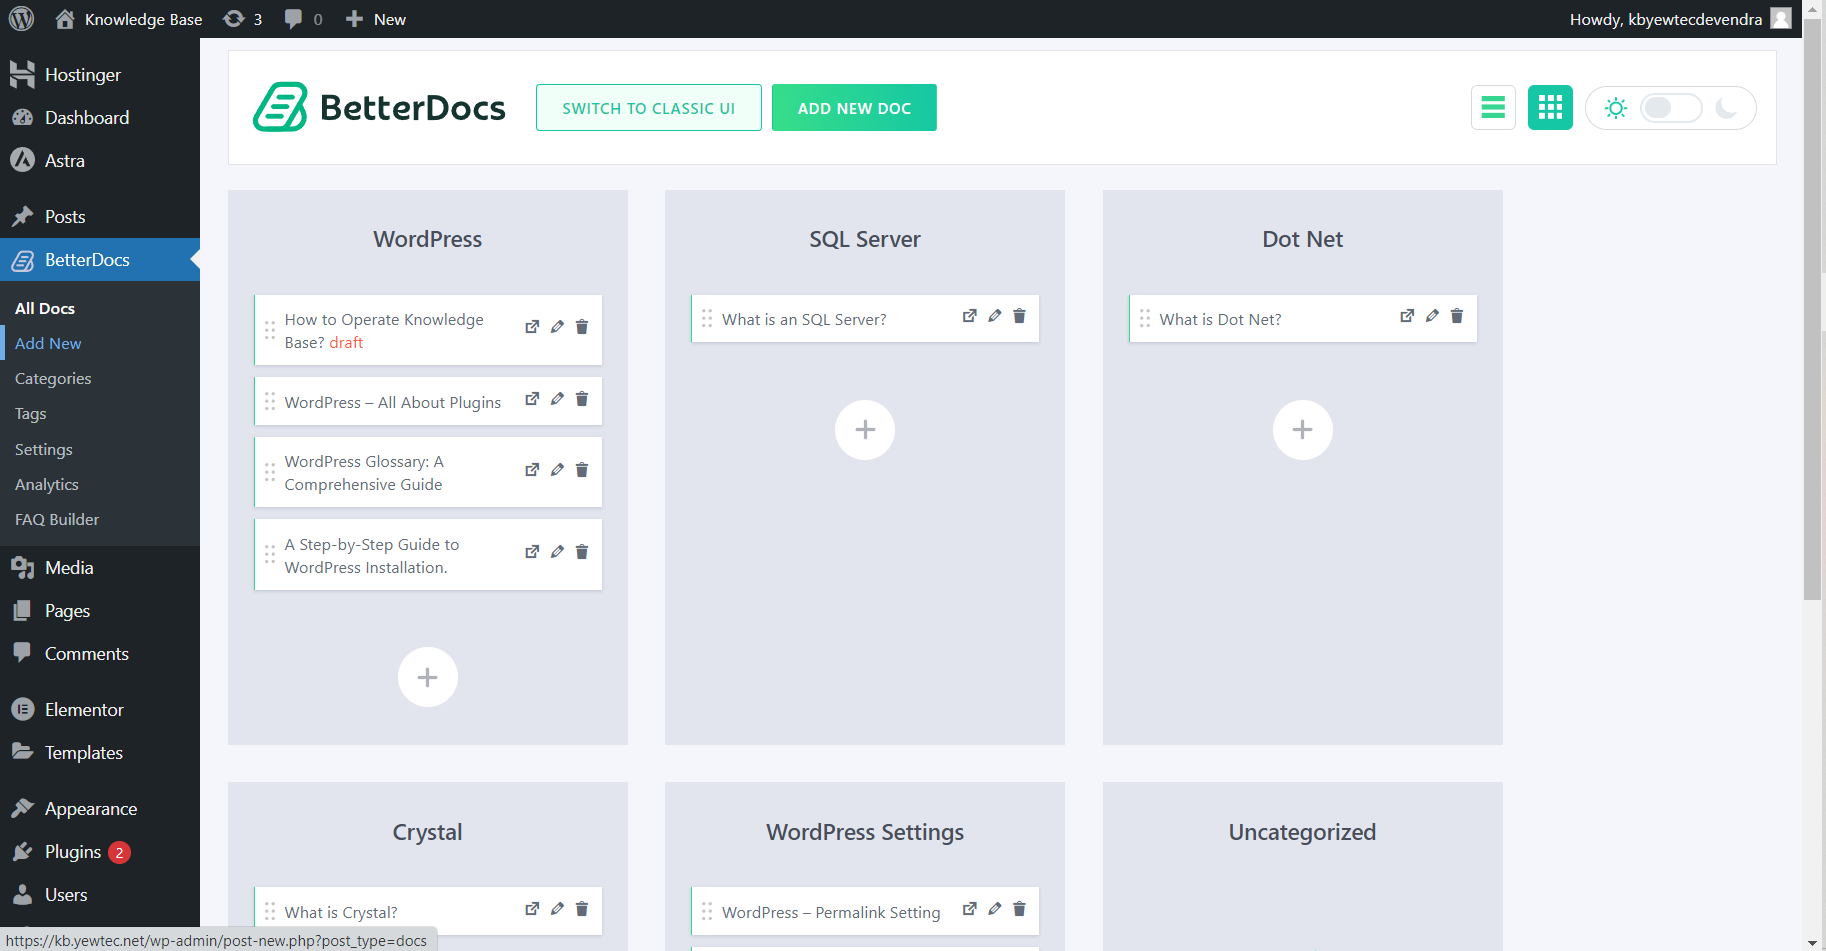Open comments bubble in admin bar

coord(304,19)
